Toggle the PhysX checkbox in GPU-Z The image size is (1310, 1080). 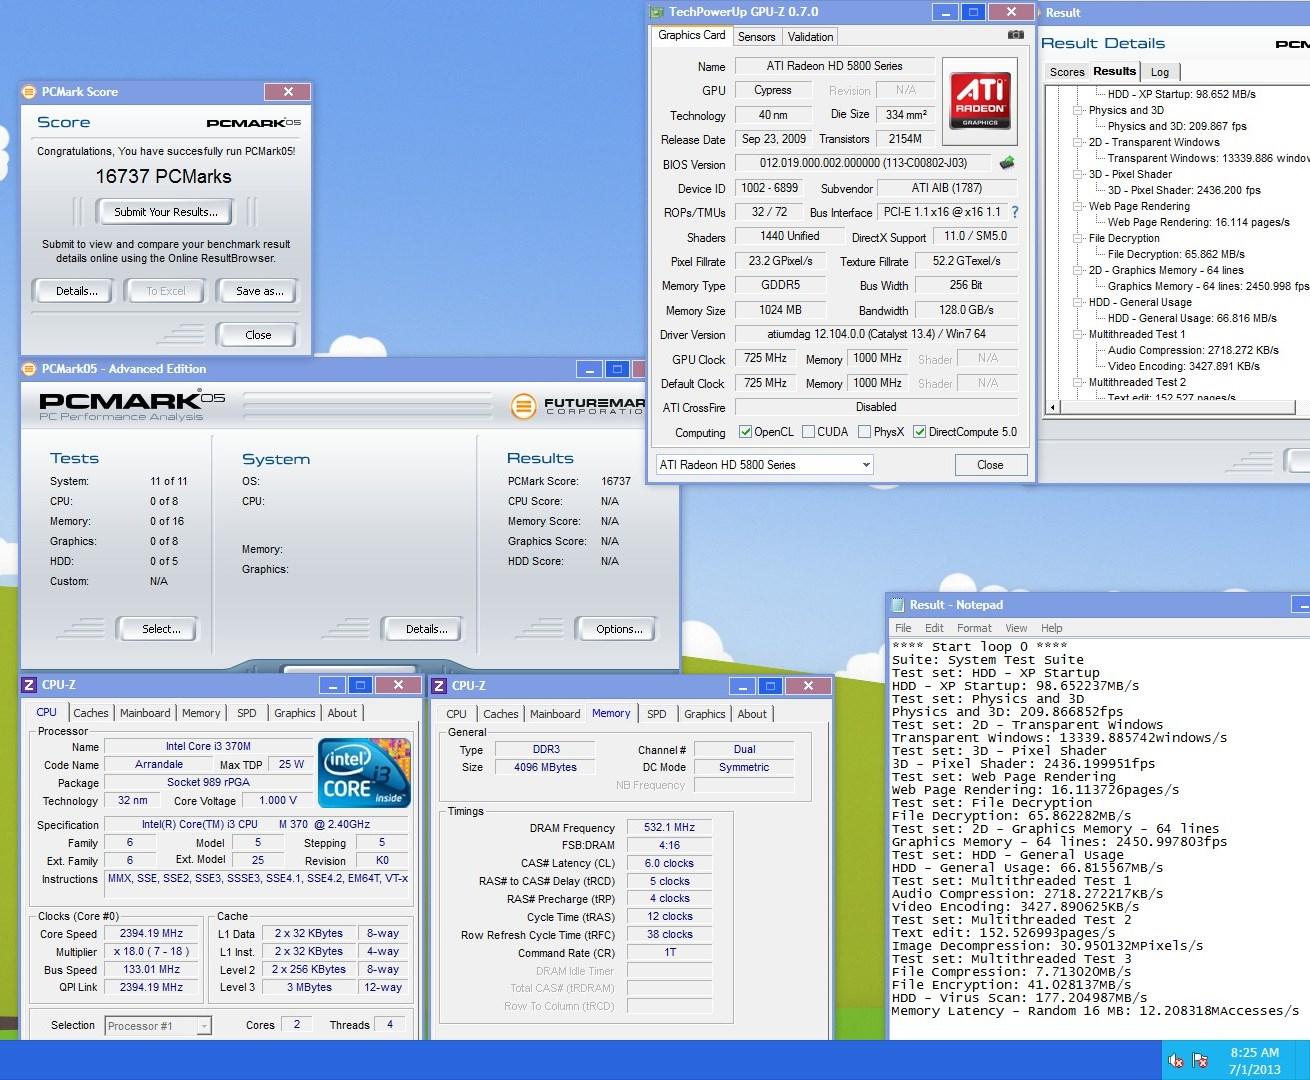(865, 432)
